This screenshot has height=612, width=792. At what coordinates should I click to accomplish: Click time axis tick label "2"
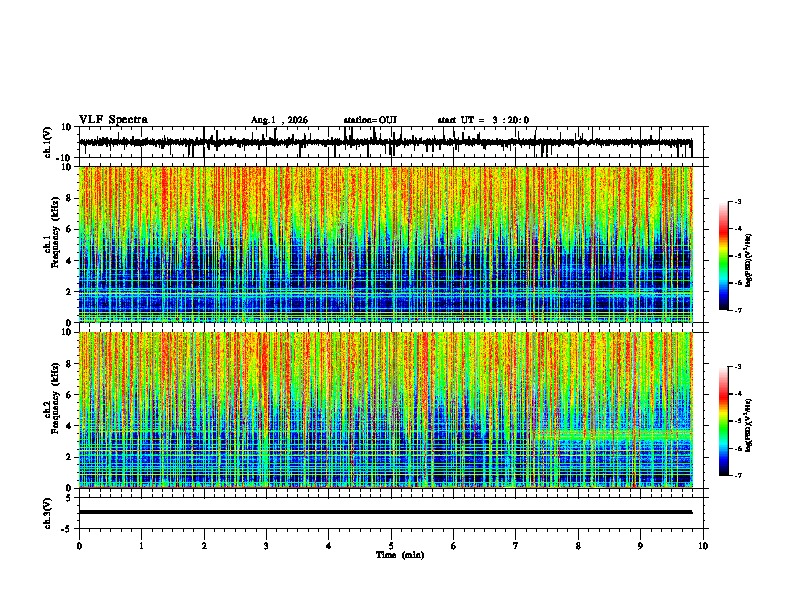(204, 546)
